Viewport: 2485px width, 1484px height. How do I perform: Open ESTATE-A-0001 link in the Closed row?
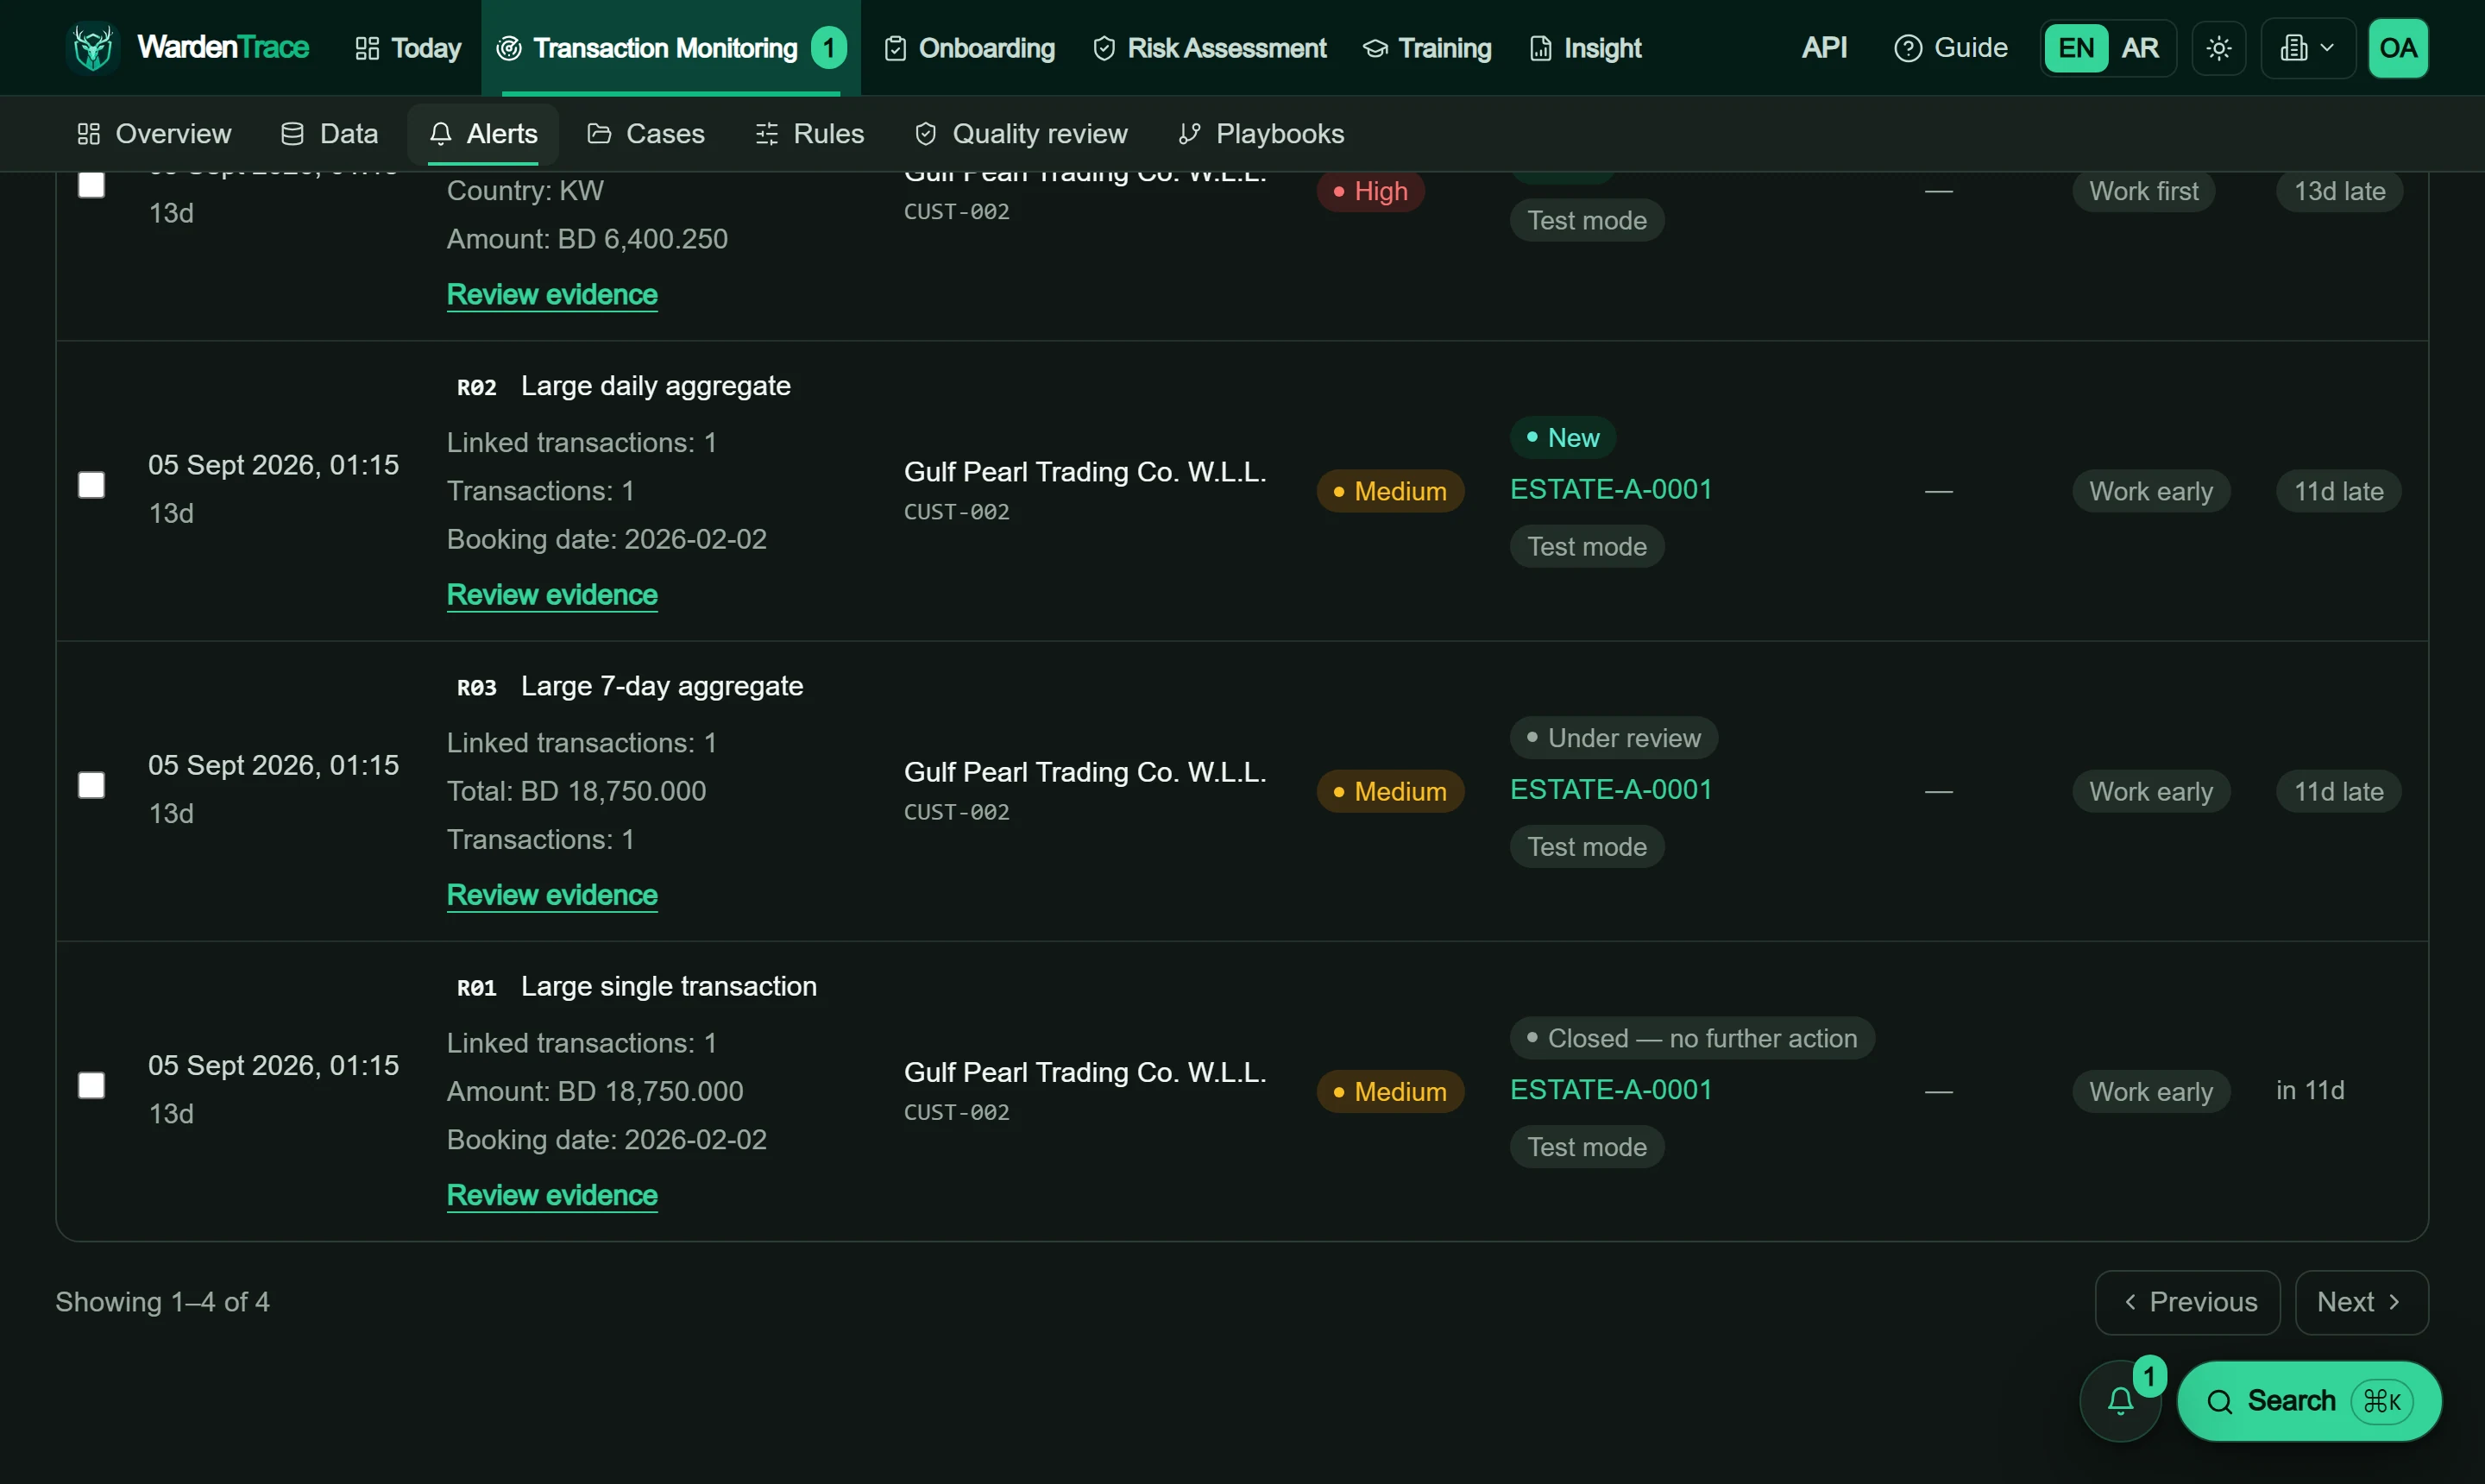(x=1611, y=1089)
